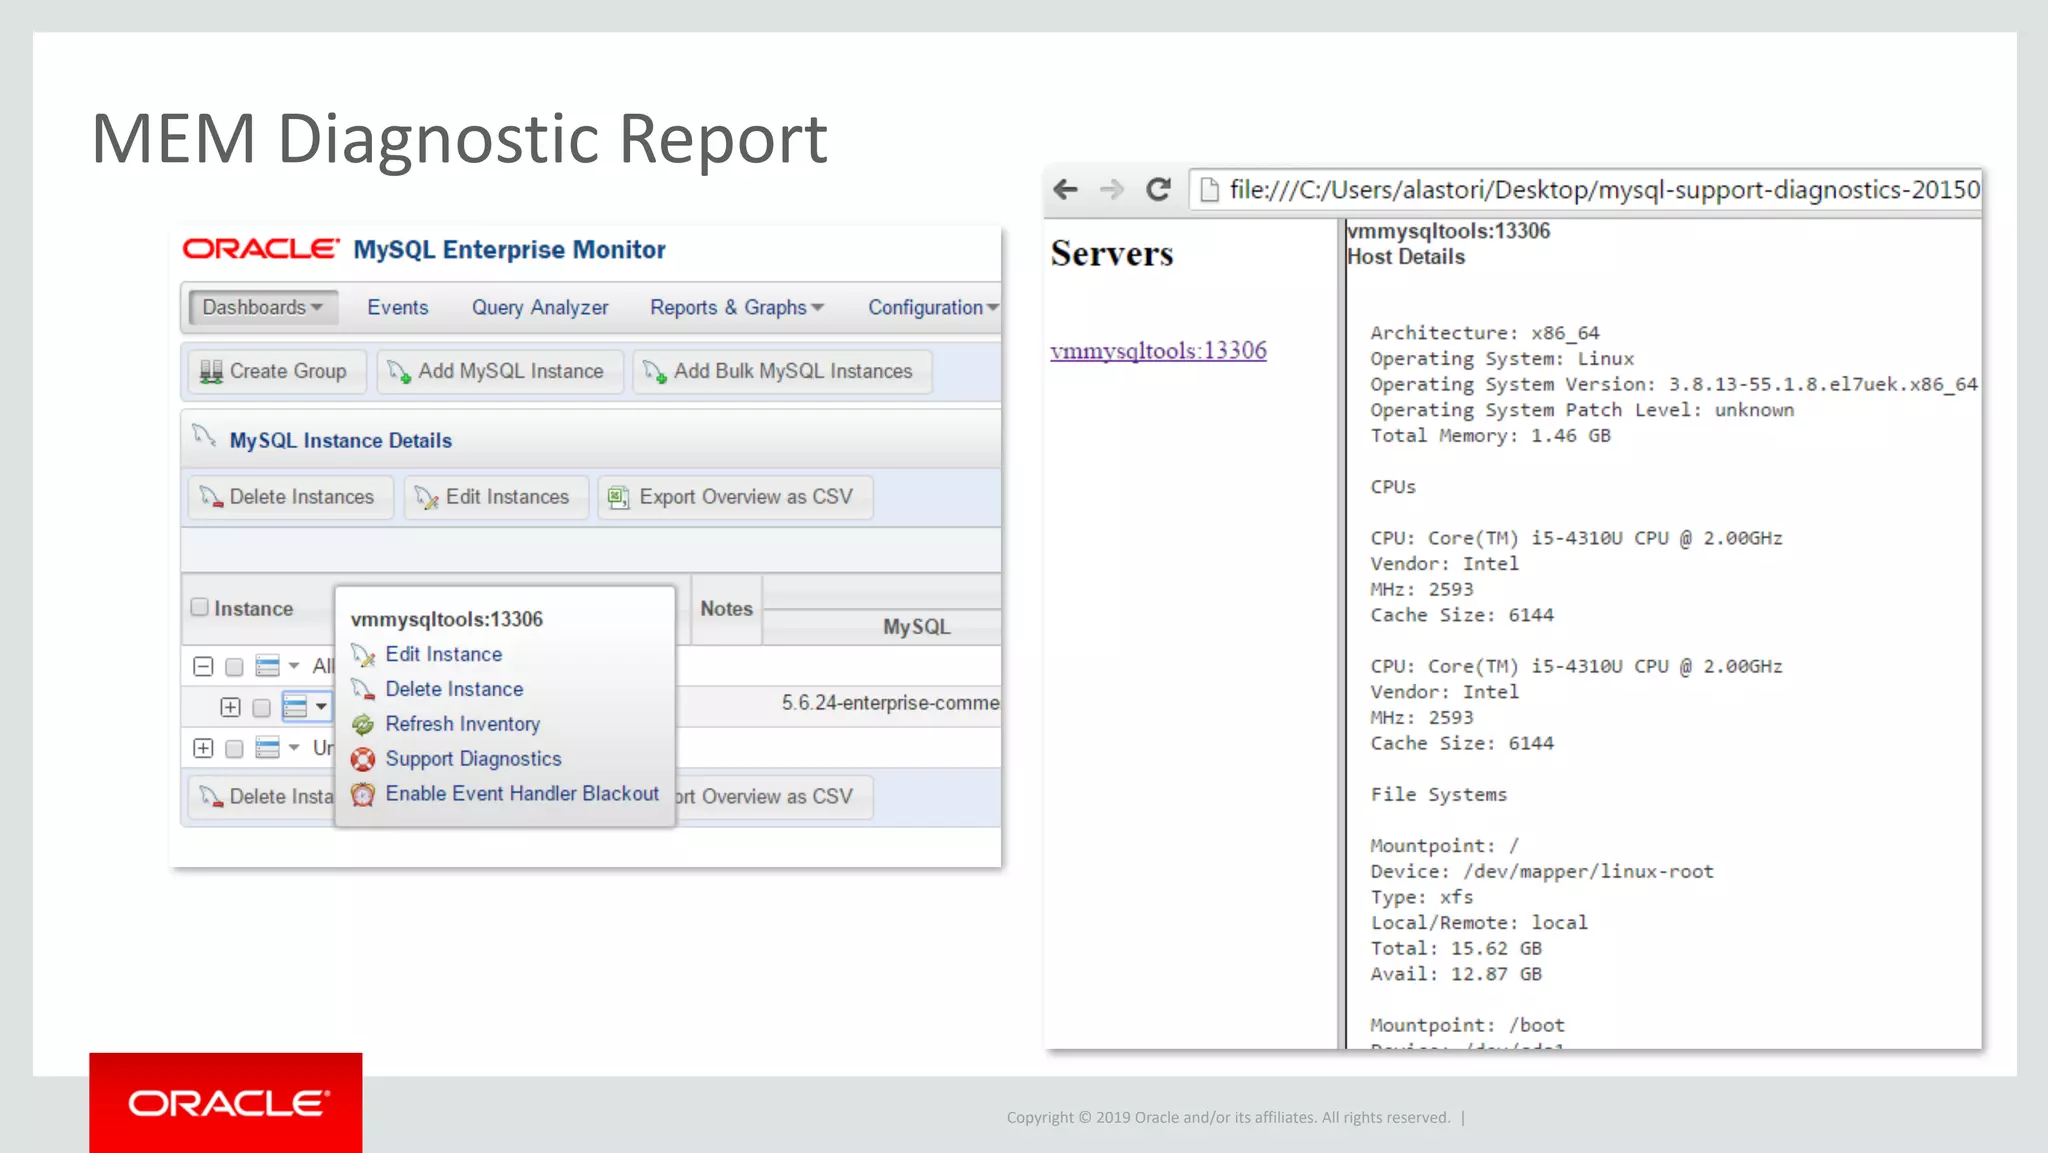
Task: Open the Query Analyzer tab
Action: [x=540, y=307]
